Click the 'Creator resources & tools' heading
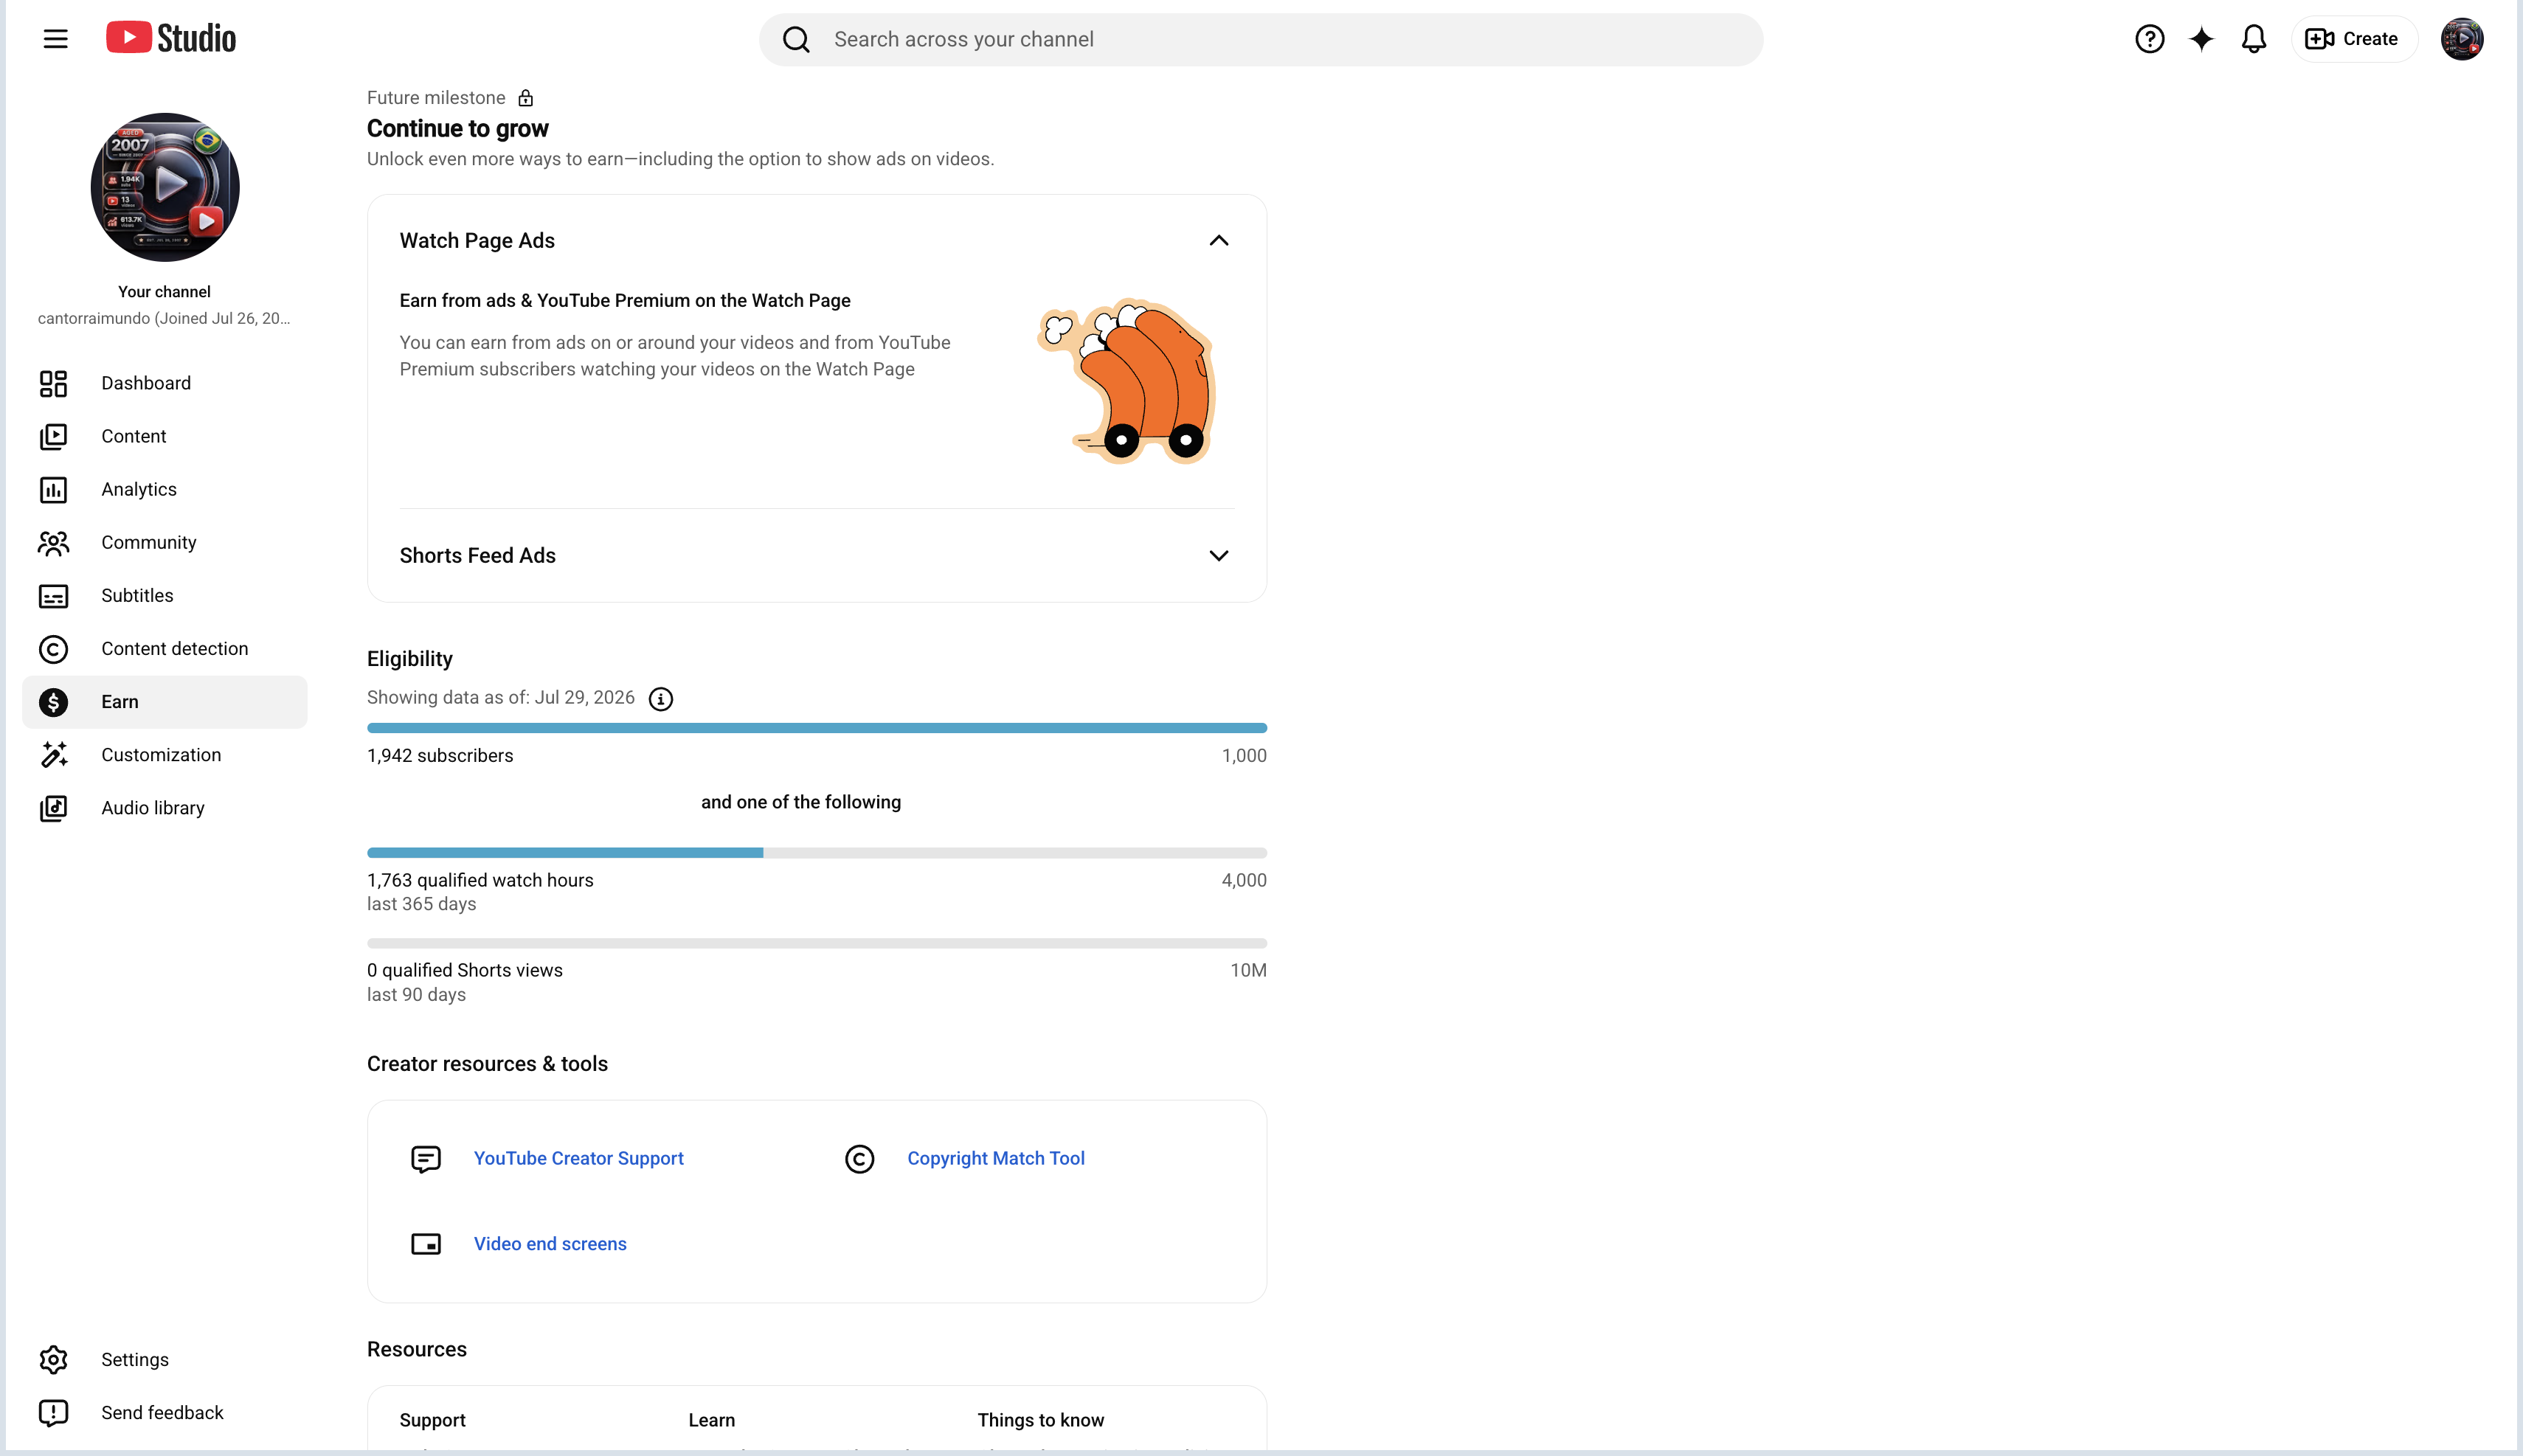Viewport: 2523px width, 1456px height. tap(487, 1064)
